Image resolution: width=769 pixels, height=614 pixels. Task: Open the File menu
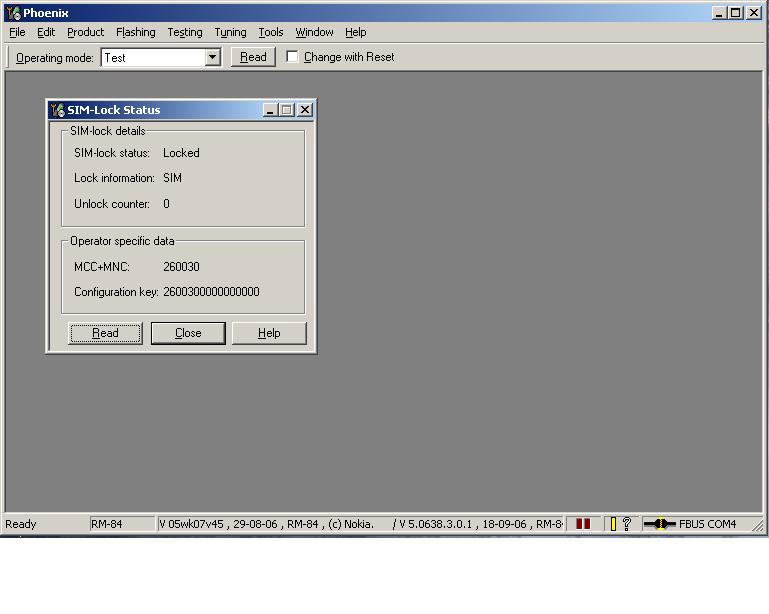(x=17, y=32)
